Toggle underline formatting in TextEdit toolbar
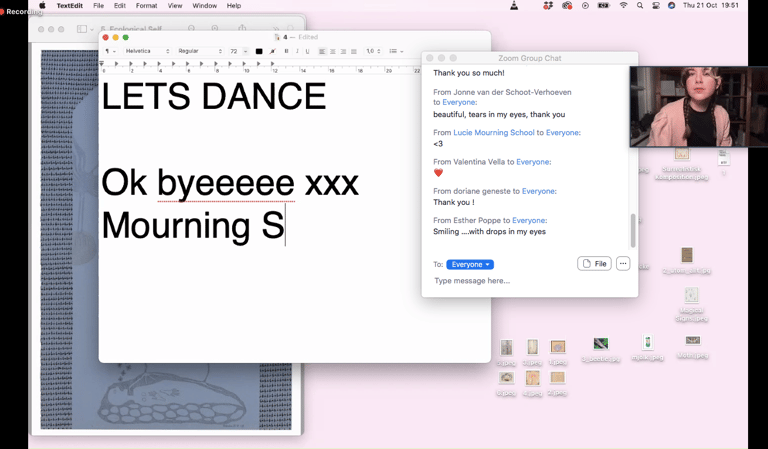The image size is (768, 449). tap(308, 51)
